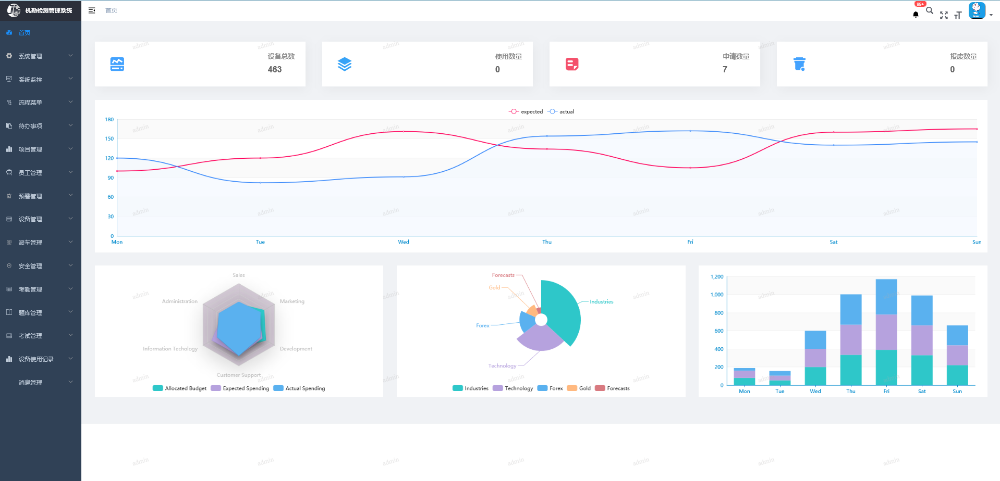Toggle the 'actual' line series legend
Image resolution: width=1000 pixels, height=481 pixels.
tap(561, 111)
